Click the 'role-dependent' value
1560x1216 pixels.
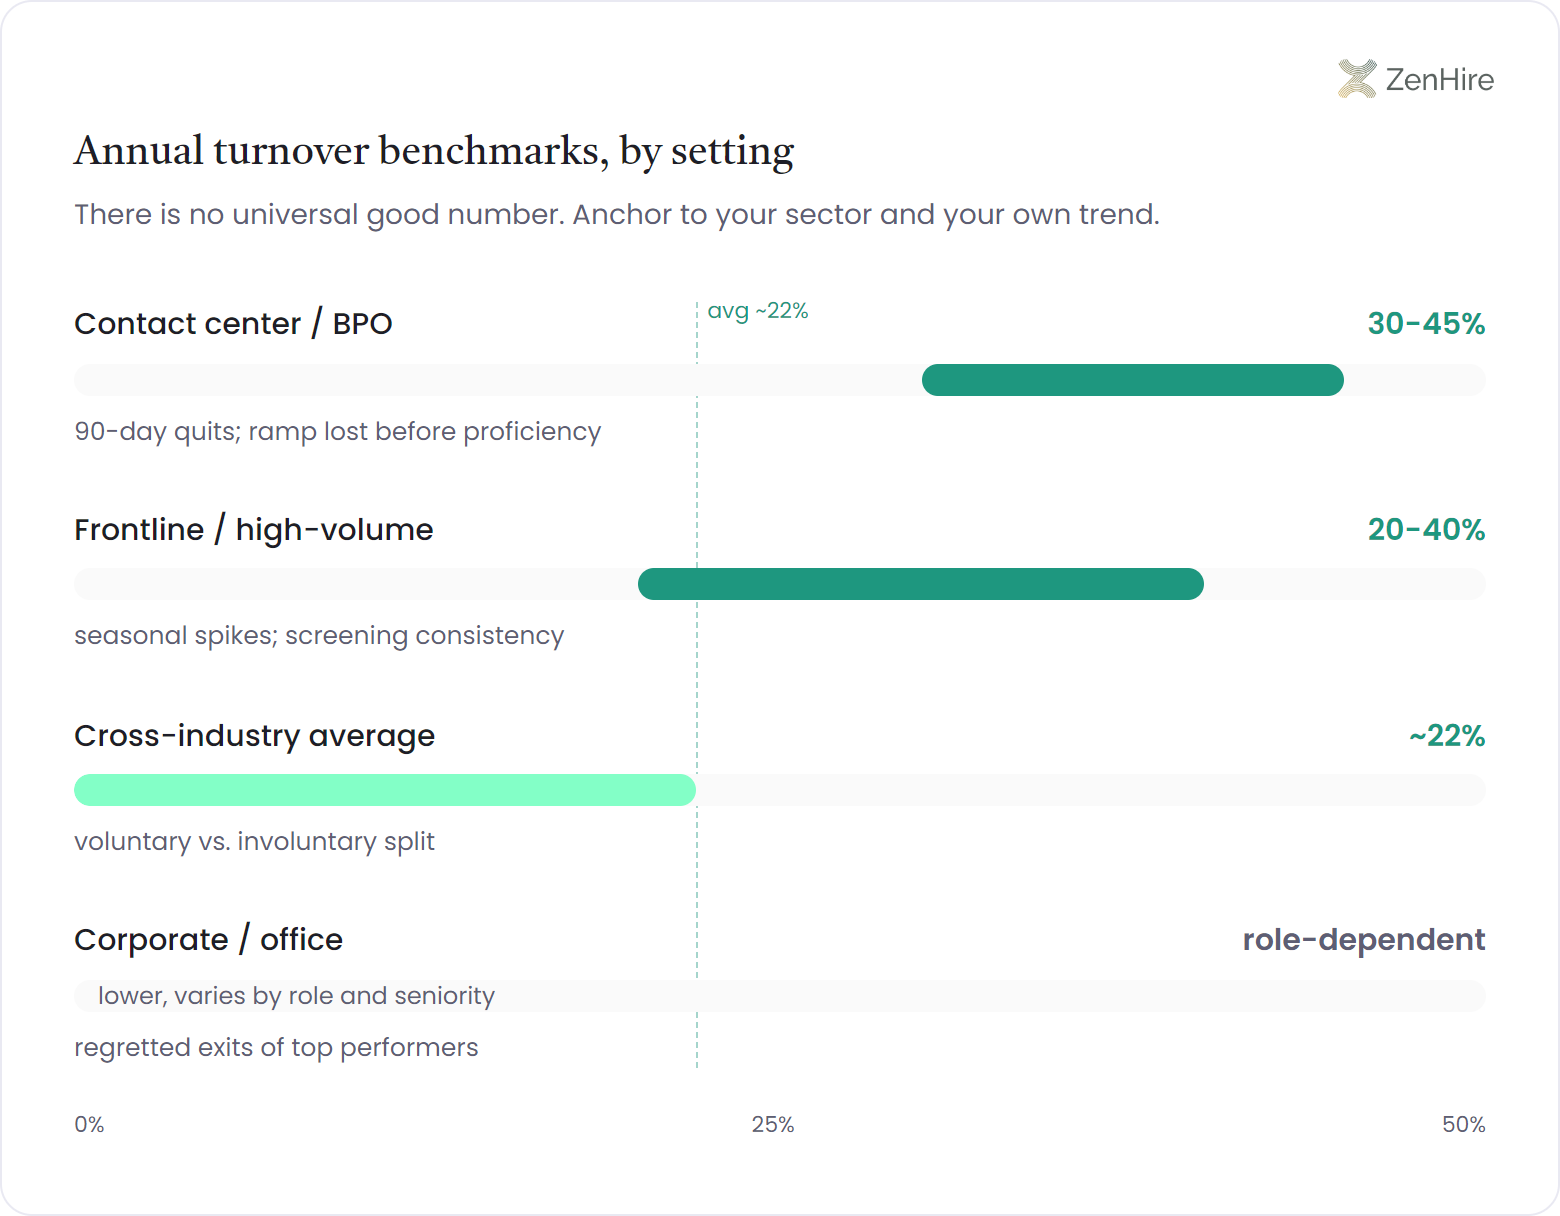pyautogui.click(x=1364, y=940)
